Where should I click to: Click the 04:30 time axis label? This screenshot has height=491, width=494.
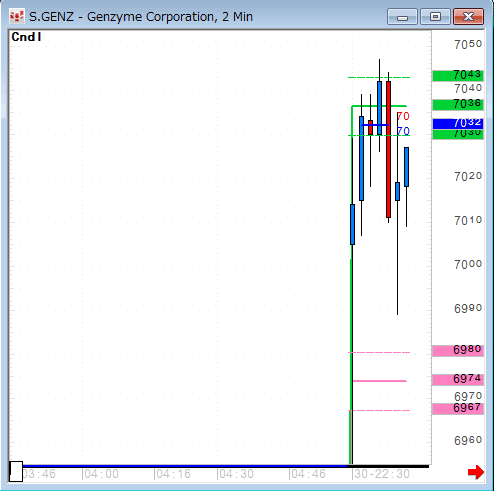[236, 474]
